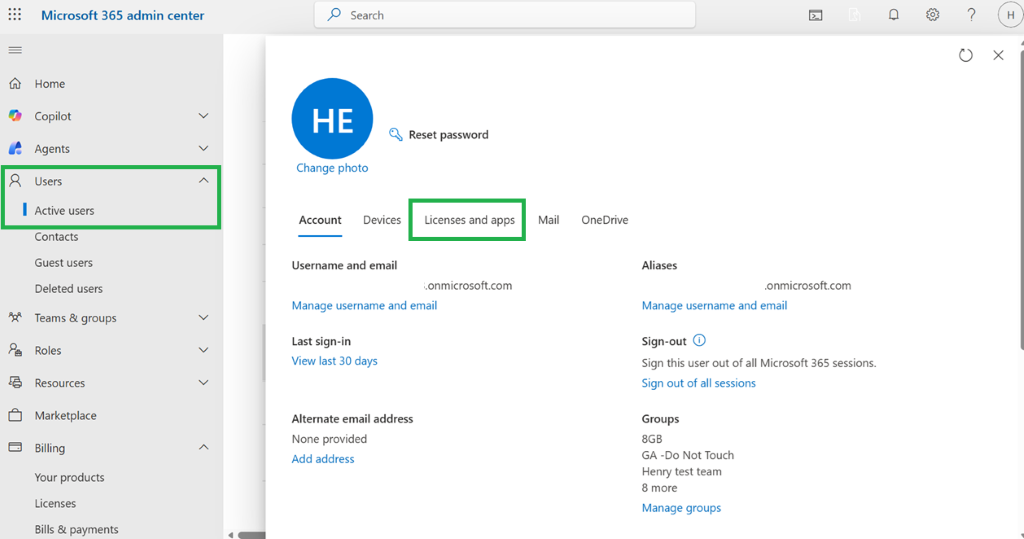Click the Add address link
1024x539 pixels.
(x=323, y=459)
